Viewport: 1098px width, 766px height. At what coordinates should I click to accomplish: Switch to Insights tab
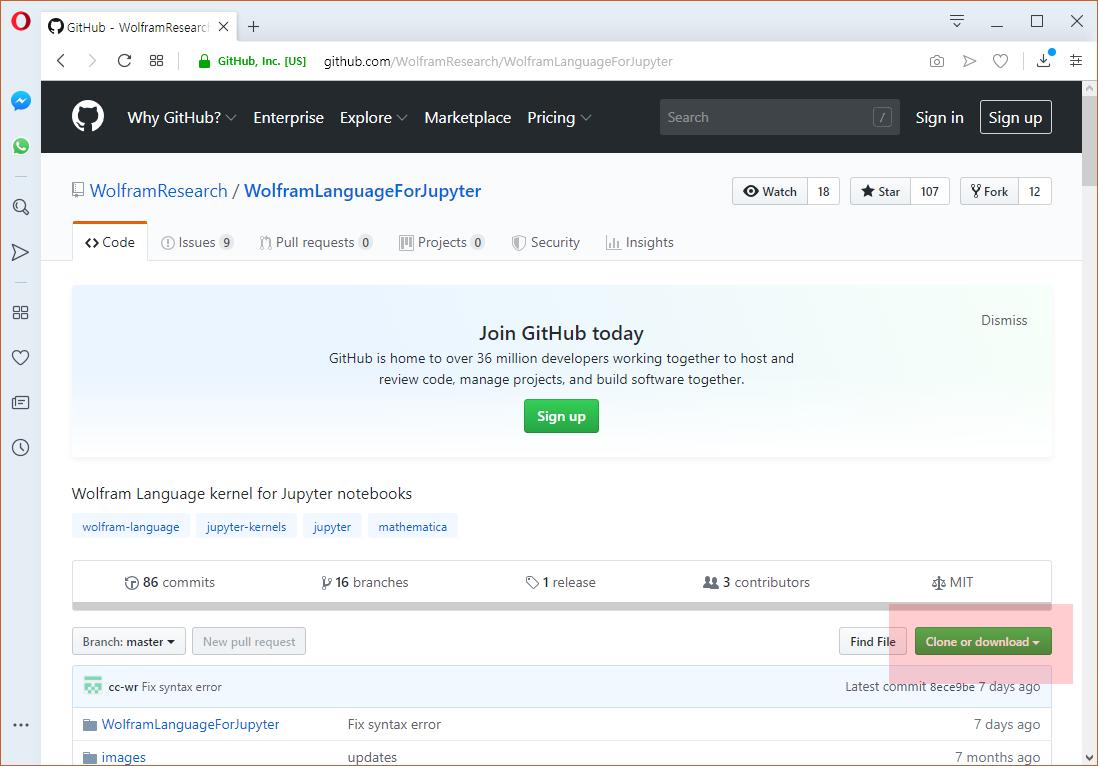639,242
